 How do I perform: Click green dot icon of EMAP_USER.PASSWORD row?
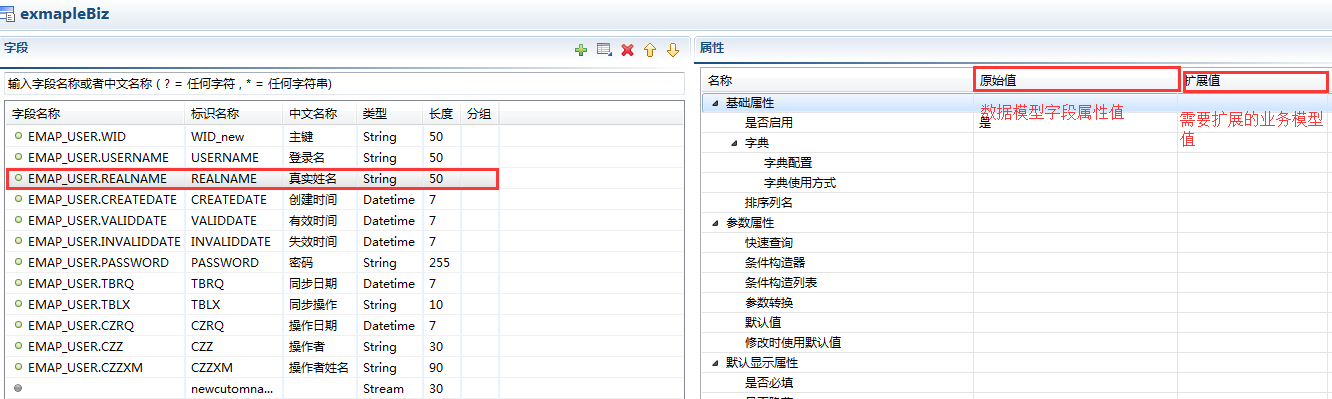18,261
